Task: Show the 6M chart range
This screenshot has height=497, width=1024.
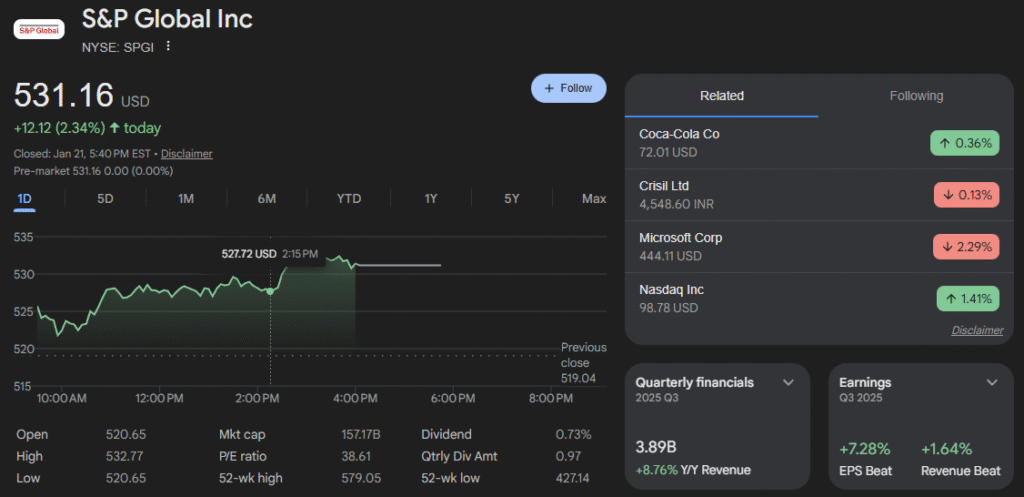Action: (x=267, y=199)
